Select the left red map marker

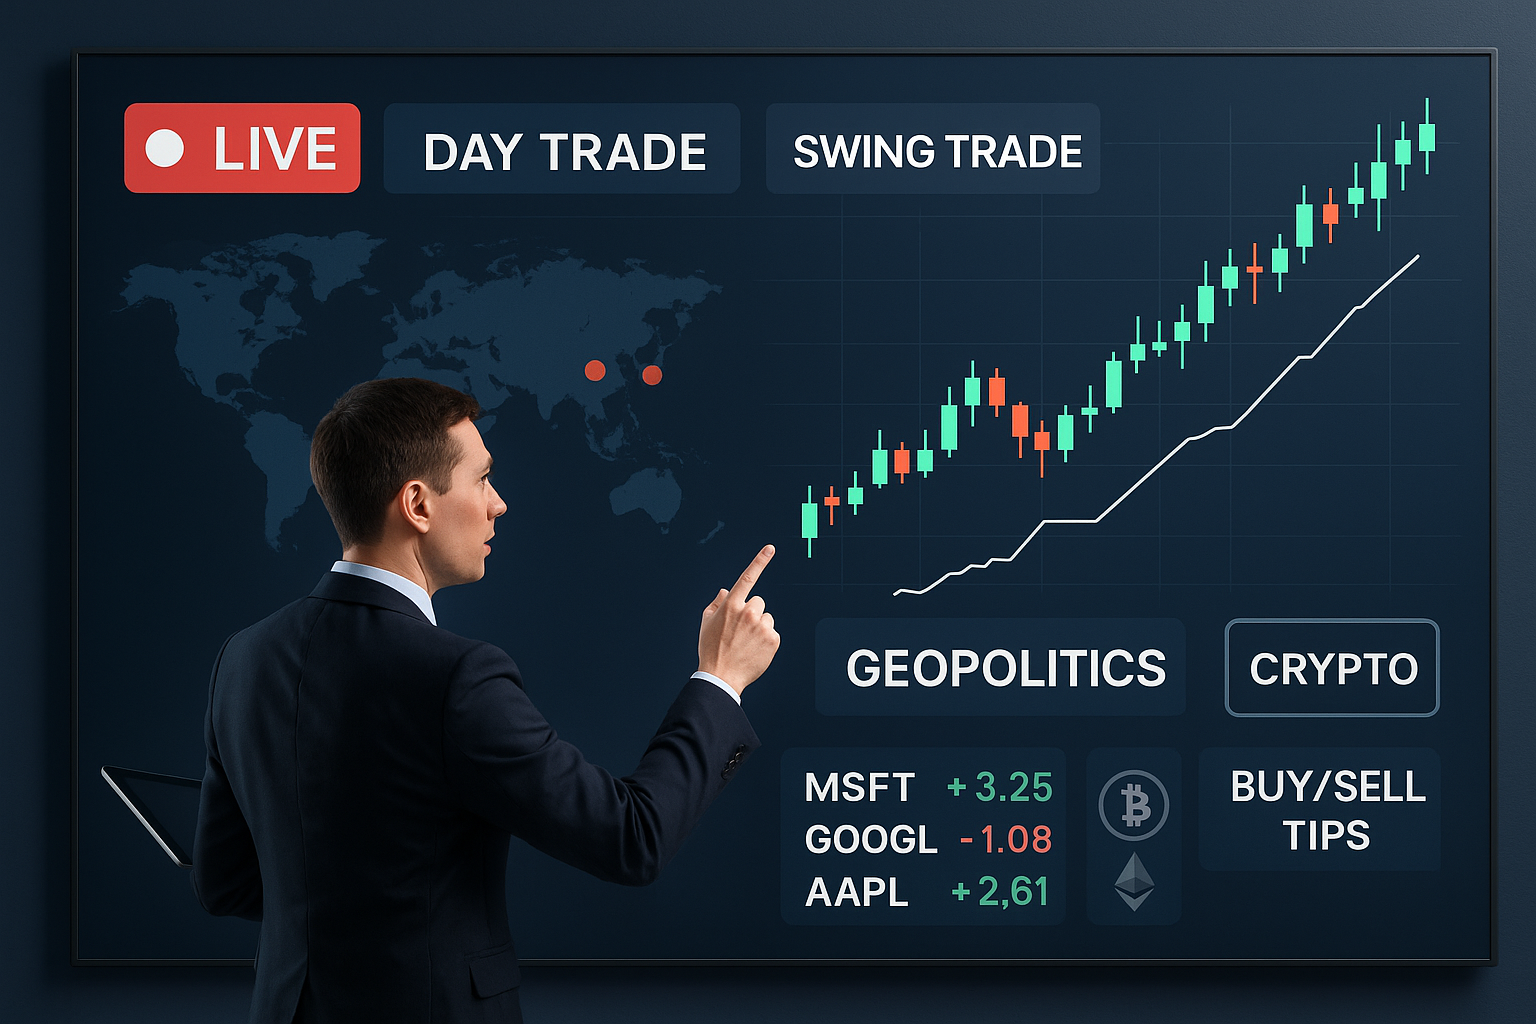595,371
